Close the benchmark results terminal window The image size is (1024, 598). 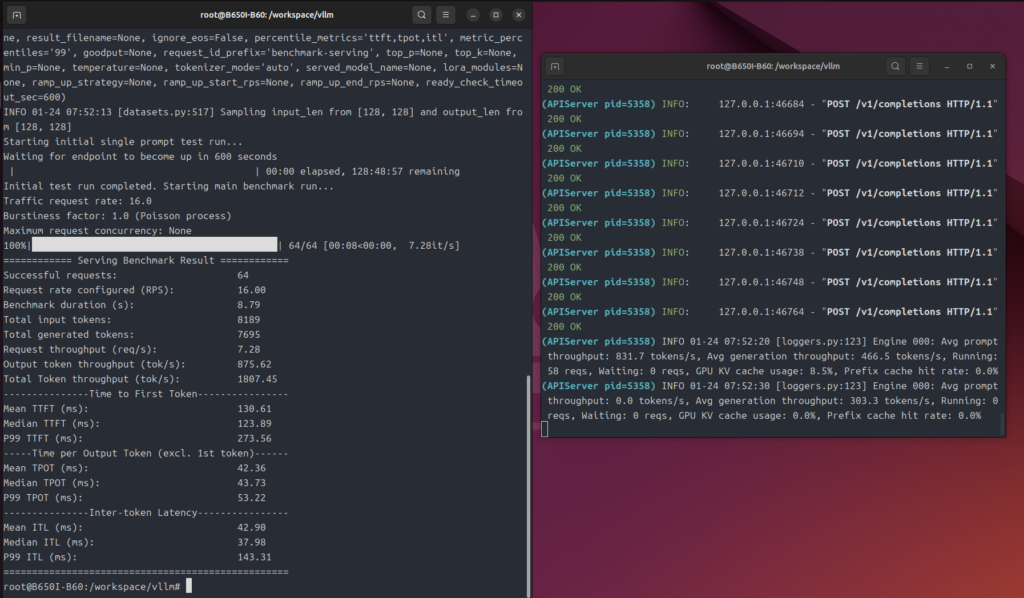520,15
